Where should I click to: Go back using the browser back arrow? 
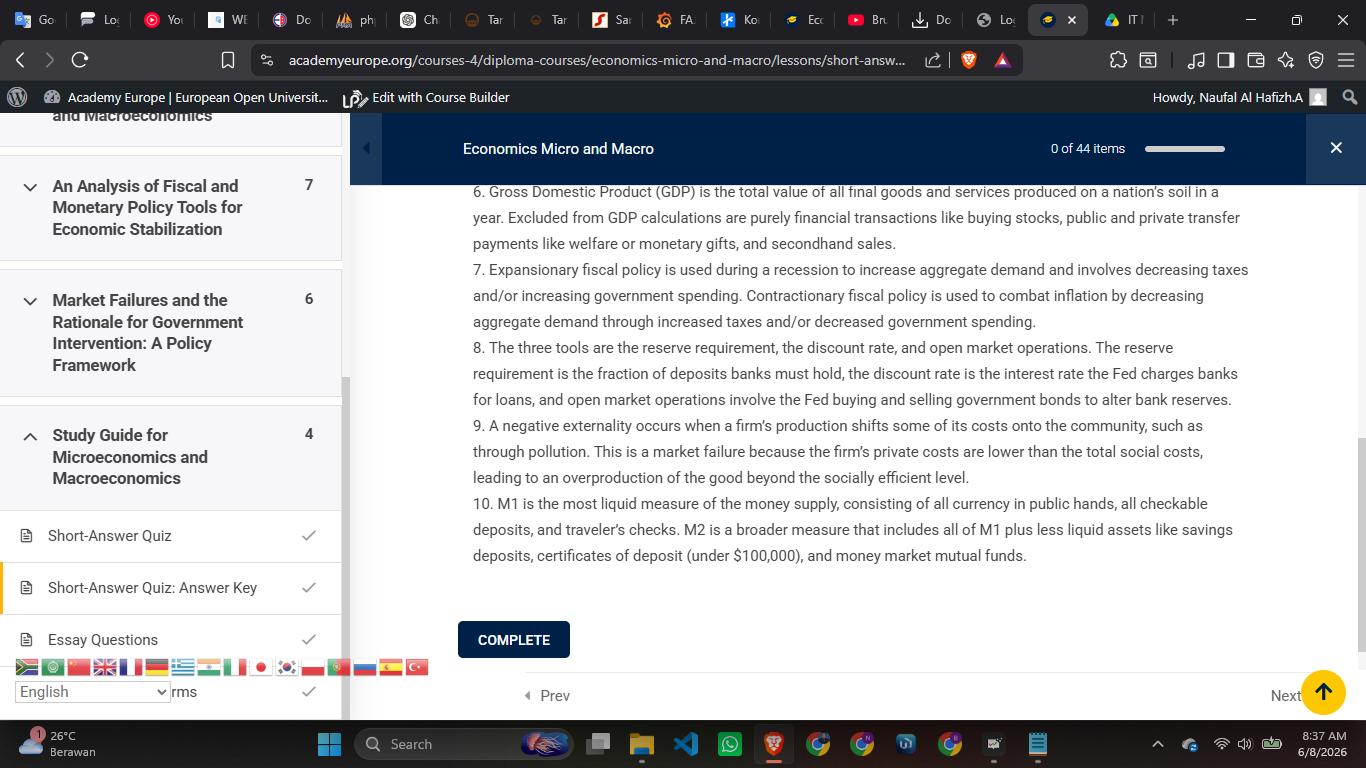(x=20, y=60)
